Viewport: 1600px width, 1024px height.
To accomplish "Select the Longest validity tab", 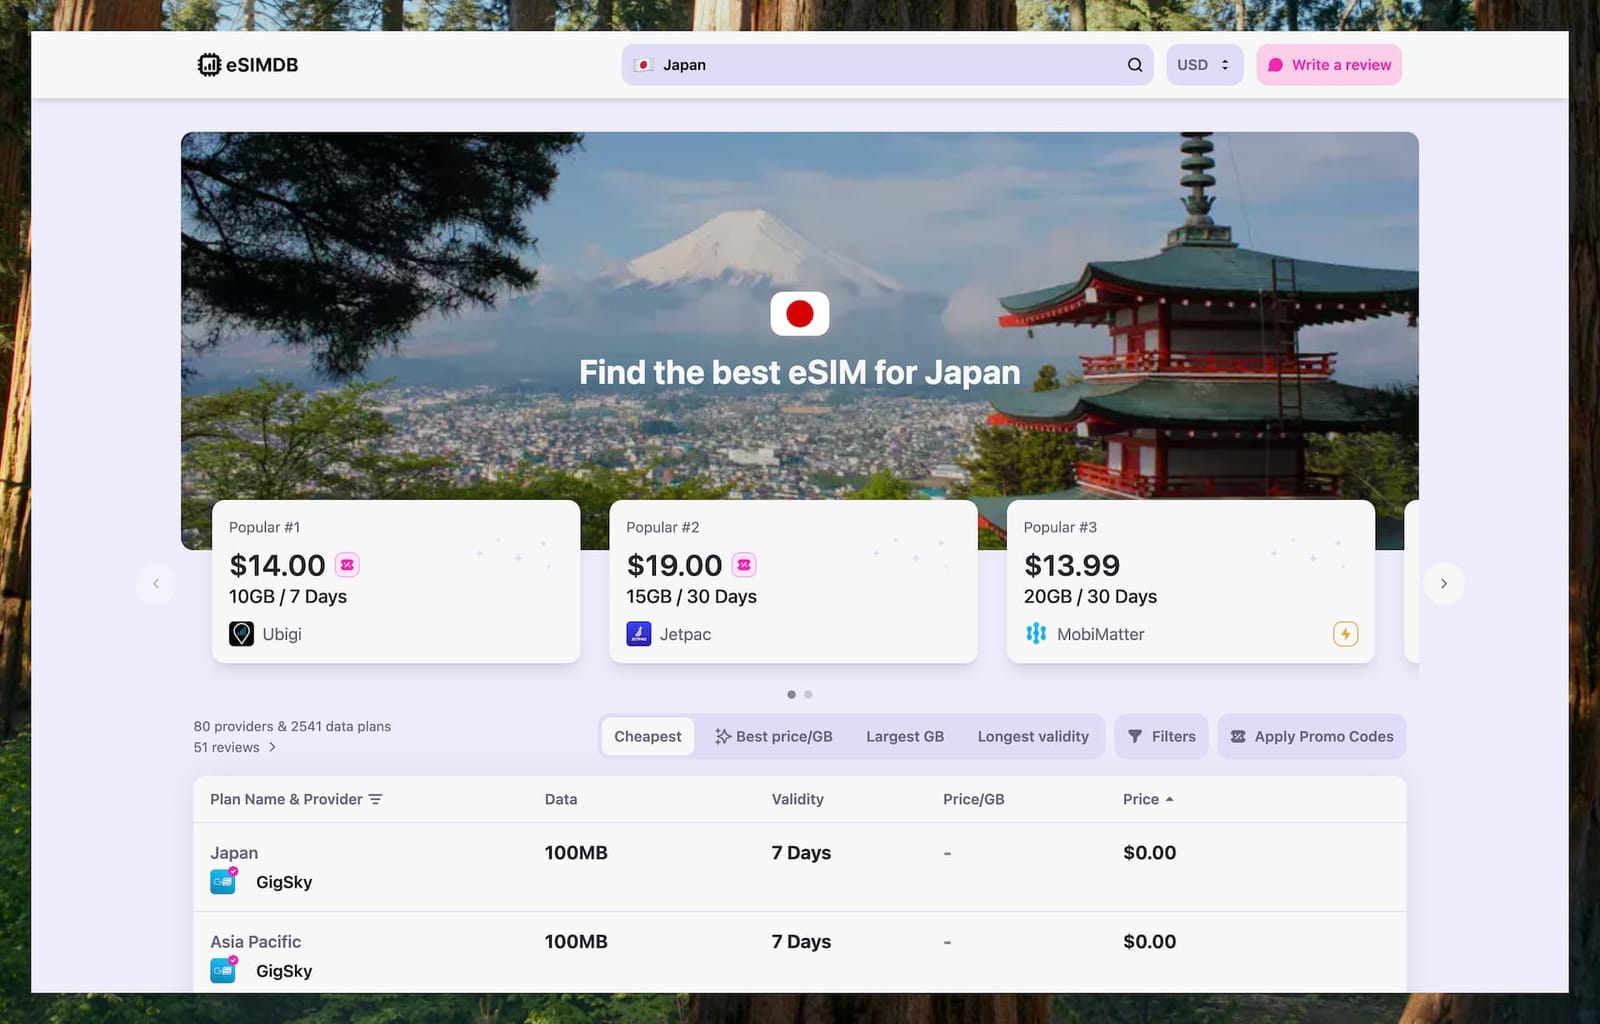I will pos(1032,737).
